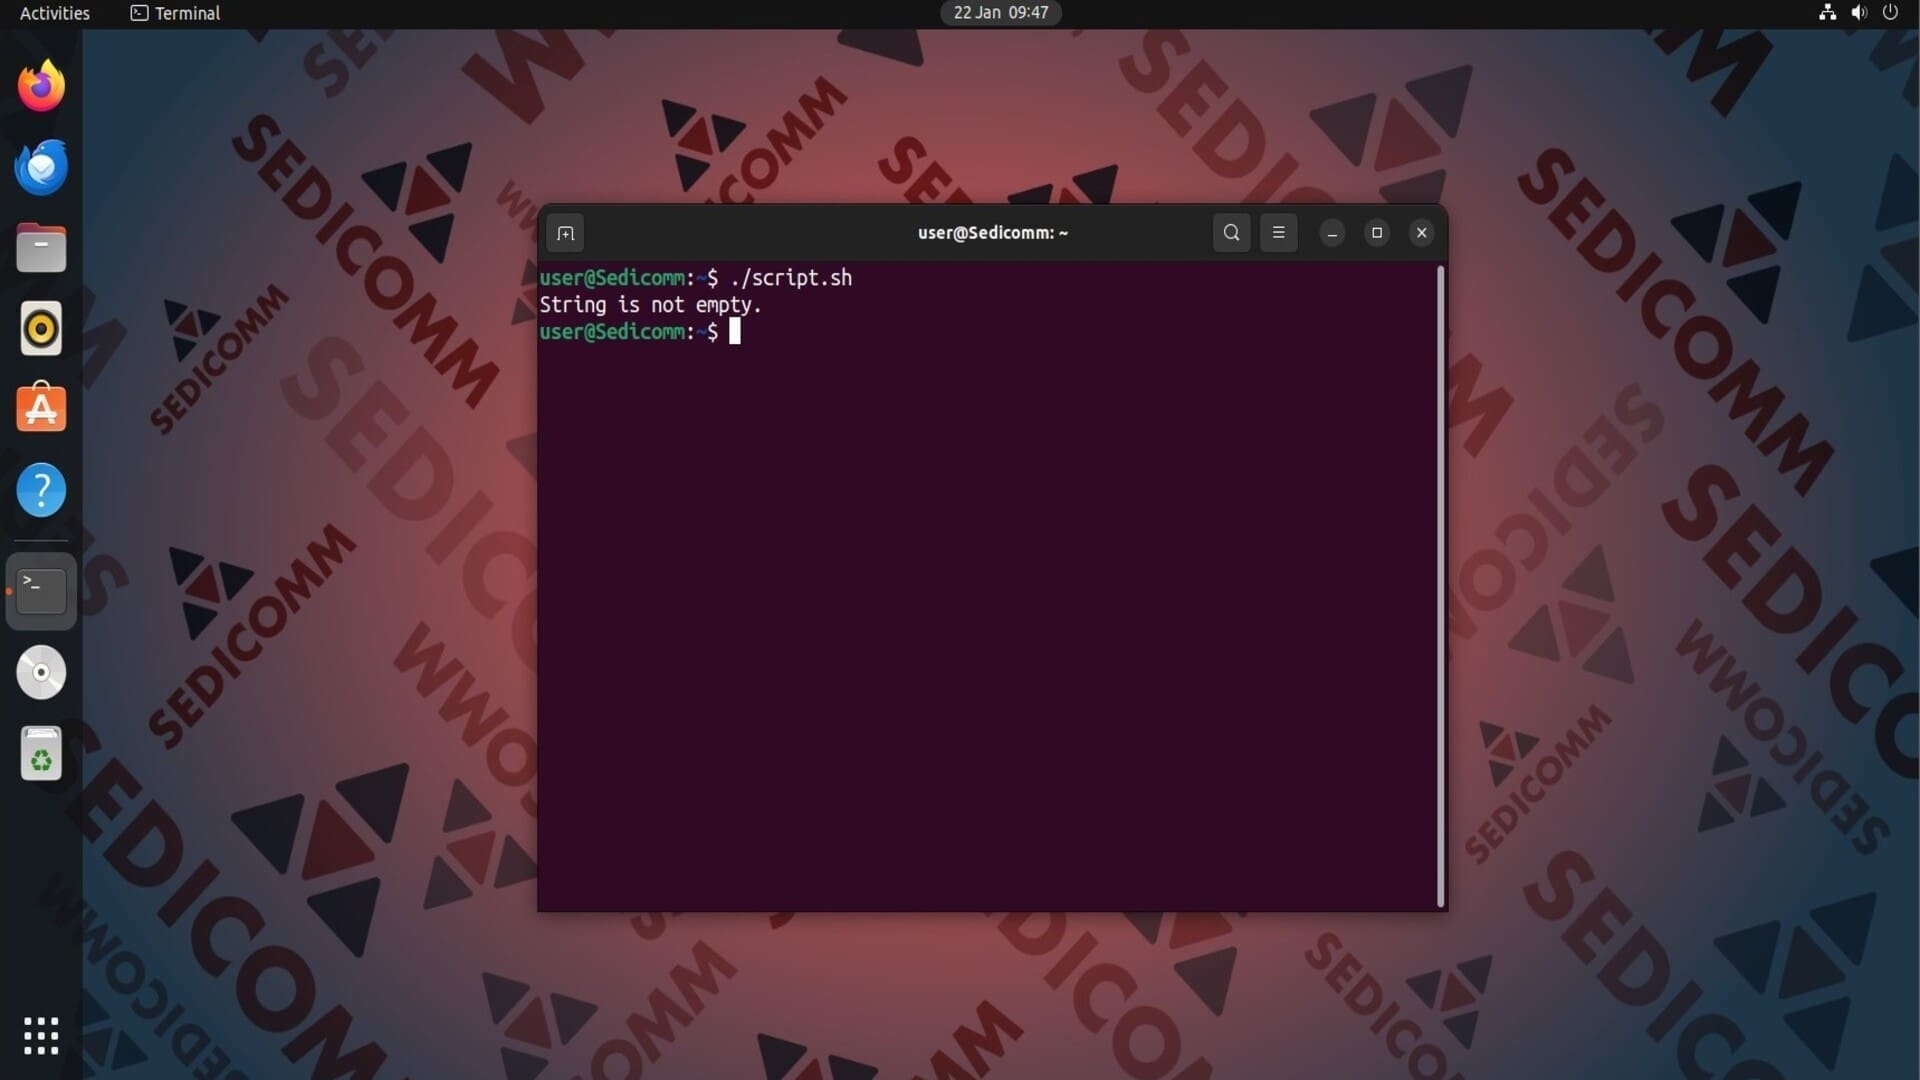This screenshot has height=1080, width=1920.
Task: Launch Rhythmbox music player
Action: point(41,328)
